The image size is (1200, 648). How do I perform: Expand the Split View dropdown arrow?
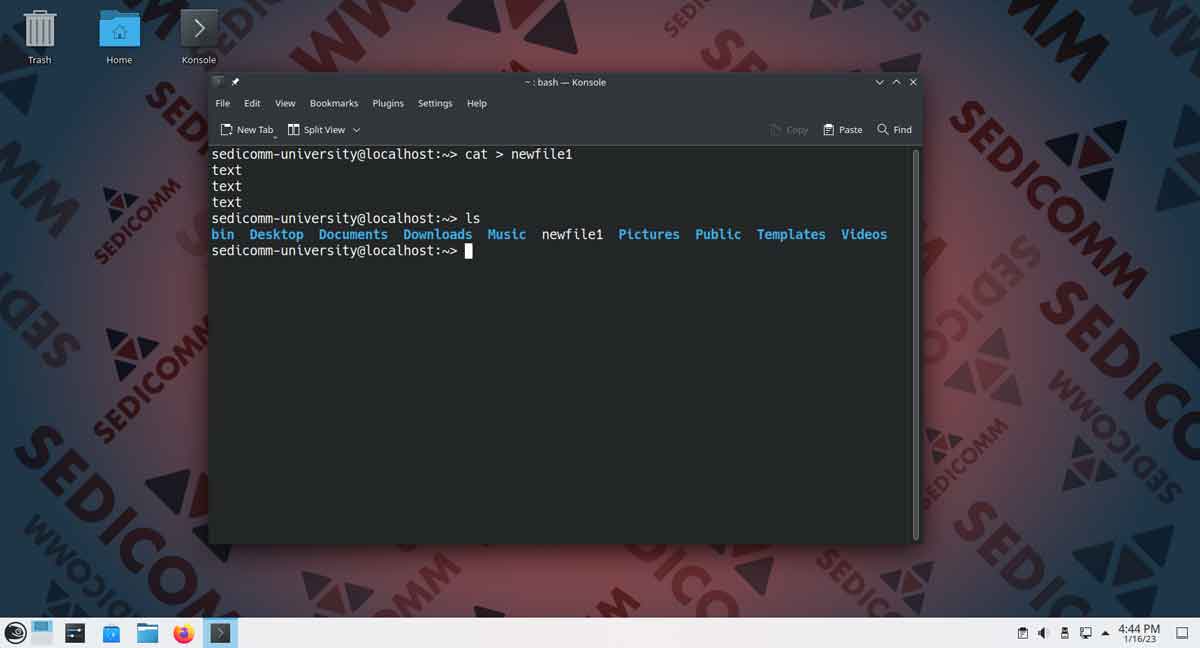click(354, 129)
